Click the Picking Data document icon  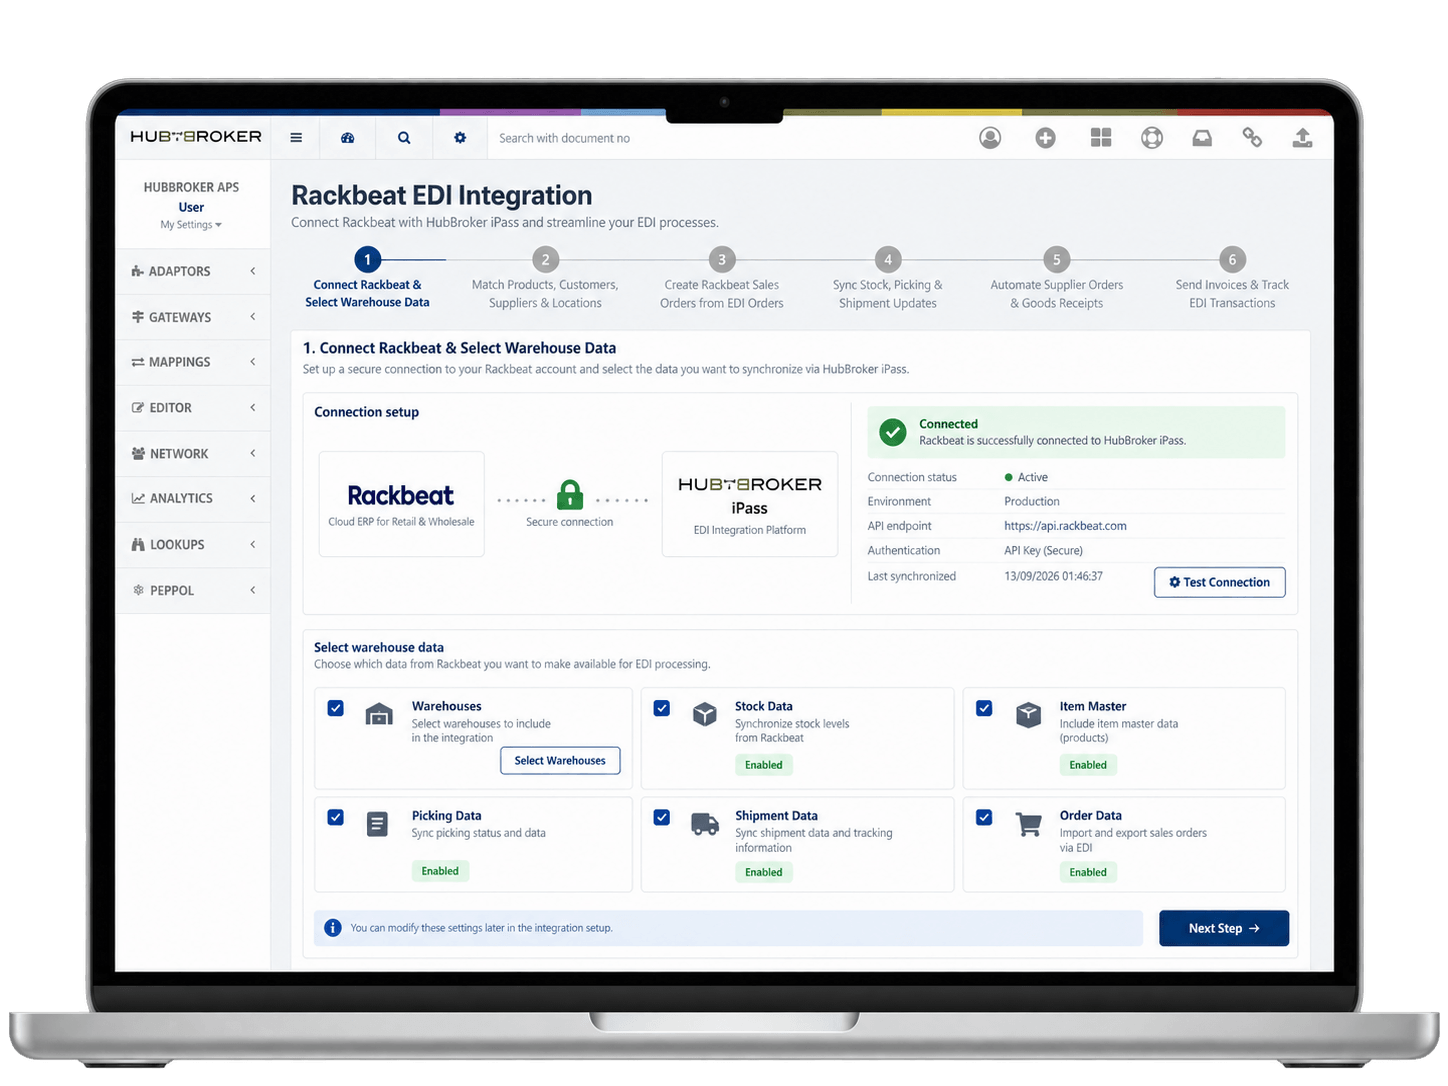pos(377,824)
